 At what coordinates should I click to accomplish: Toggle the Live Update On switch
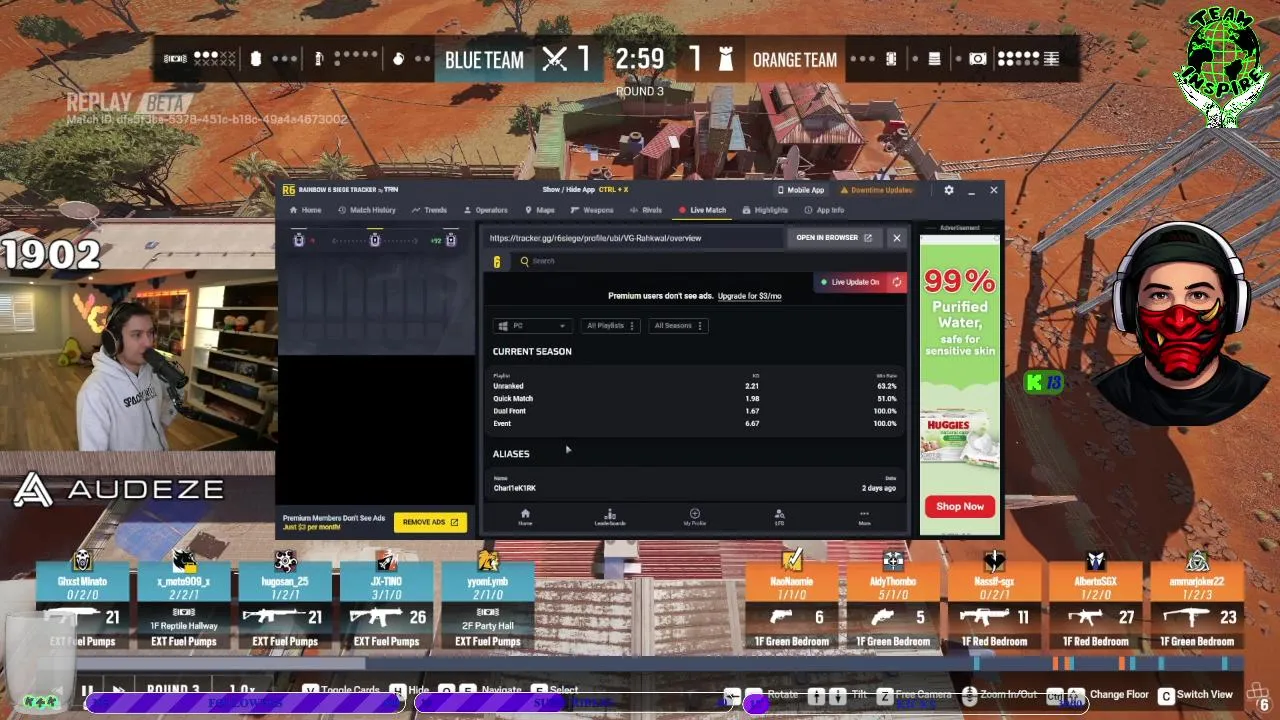850,282
